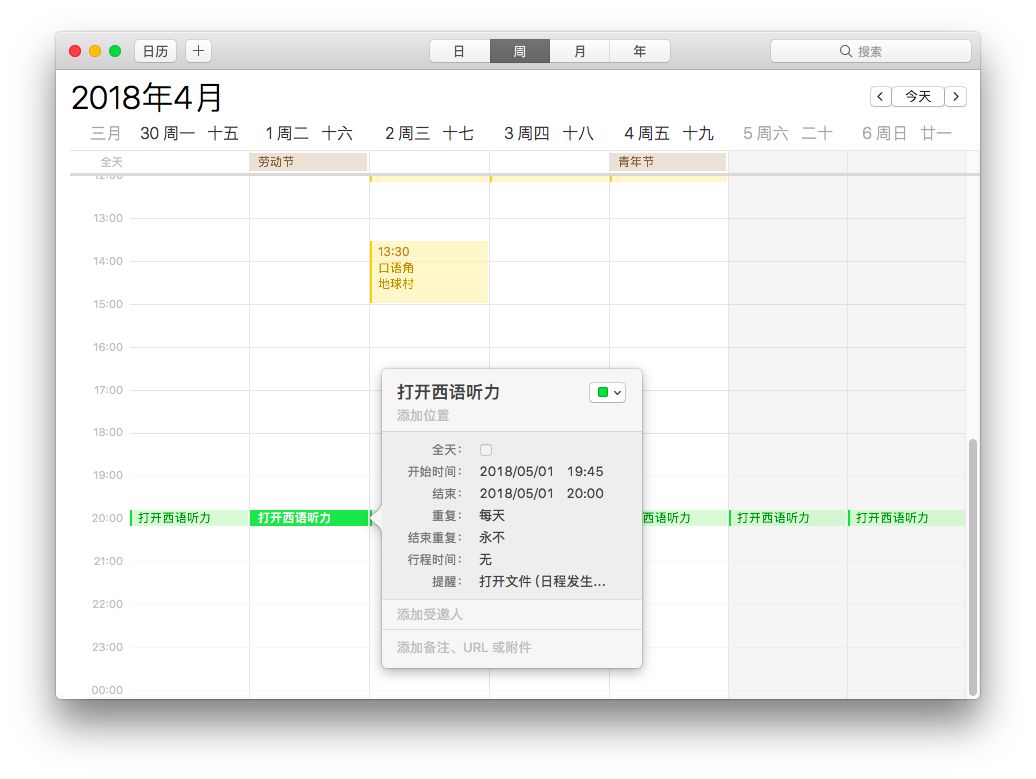Open the 结束重复 option 永不
The height and width of the screenshot is (779, 1036).
pos(492,538)
